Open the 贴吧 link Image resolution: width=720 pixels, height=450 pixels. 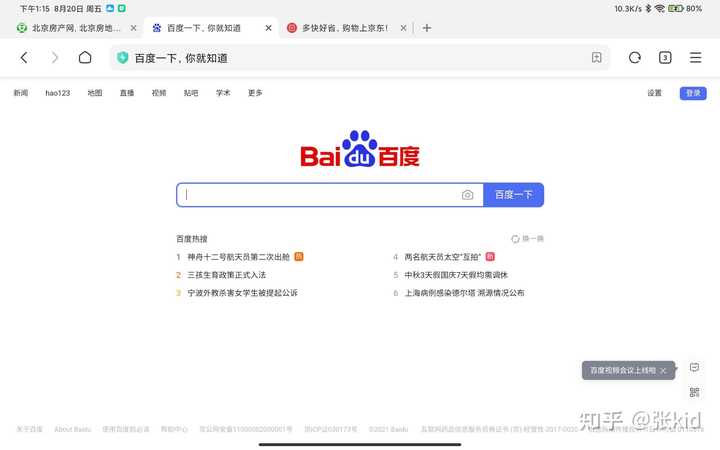(191, 93)
